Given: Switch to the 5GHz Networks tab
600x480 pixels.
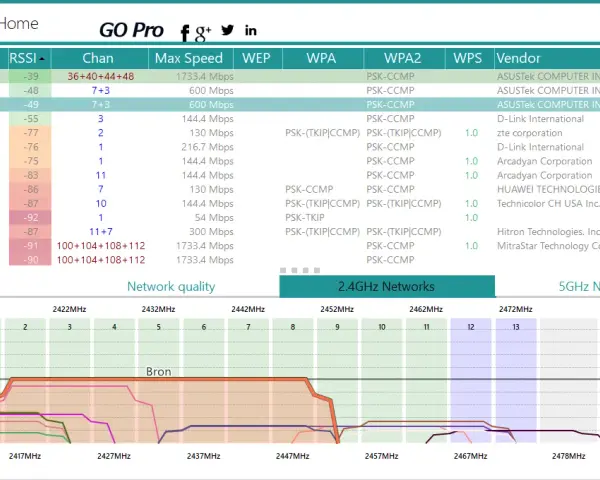Looking at the screenshot, I should point(579,286).
